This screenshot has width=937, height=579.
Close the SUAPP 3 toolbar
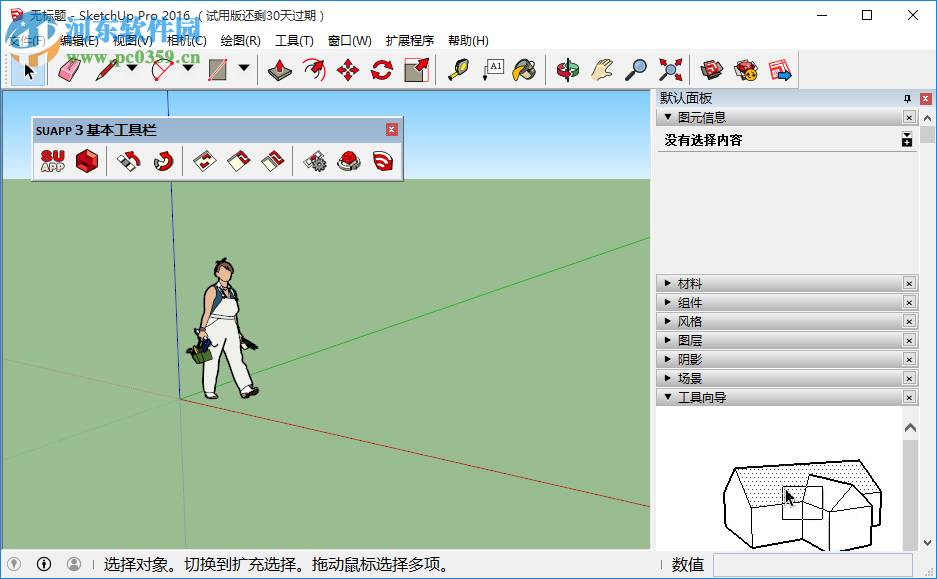click(390, 129)
